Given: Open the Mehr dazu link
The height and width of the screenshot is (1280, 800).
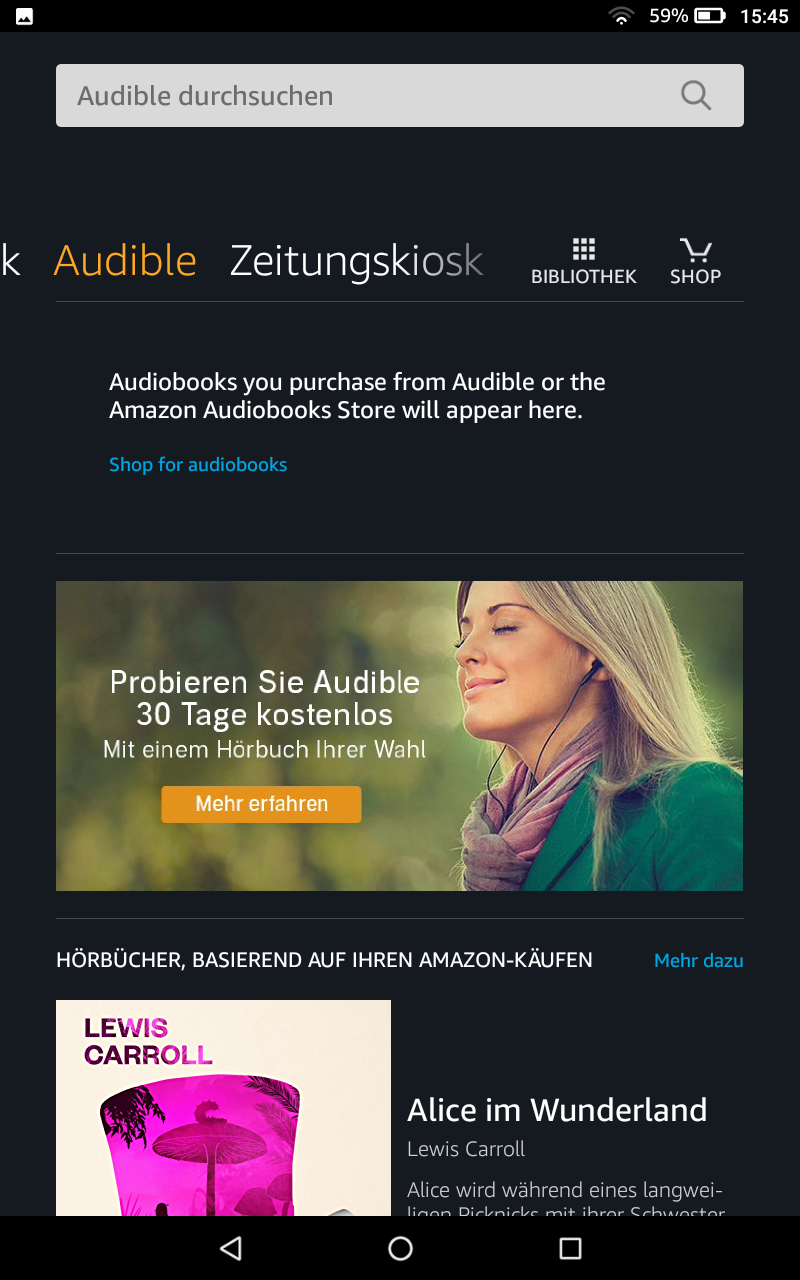Looking at the screenshot, I should click(699, 961).
